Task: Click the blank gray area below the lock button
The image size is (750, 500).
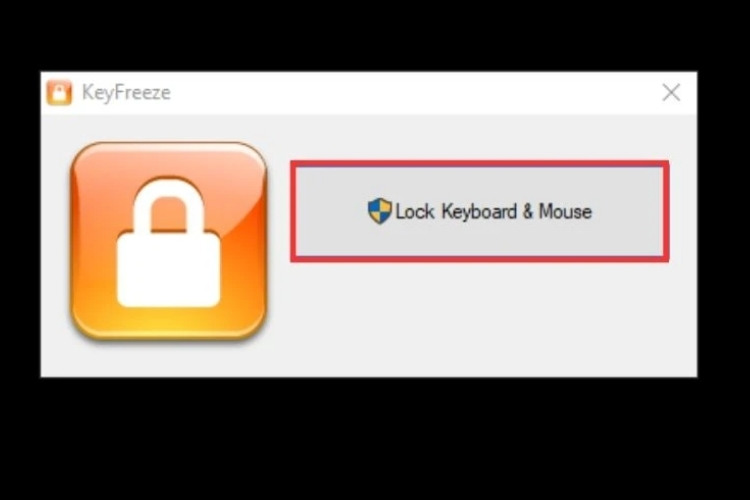Action: tap(479, 318)
